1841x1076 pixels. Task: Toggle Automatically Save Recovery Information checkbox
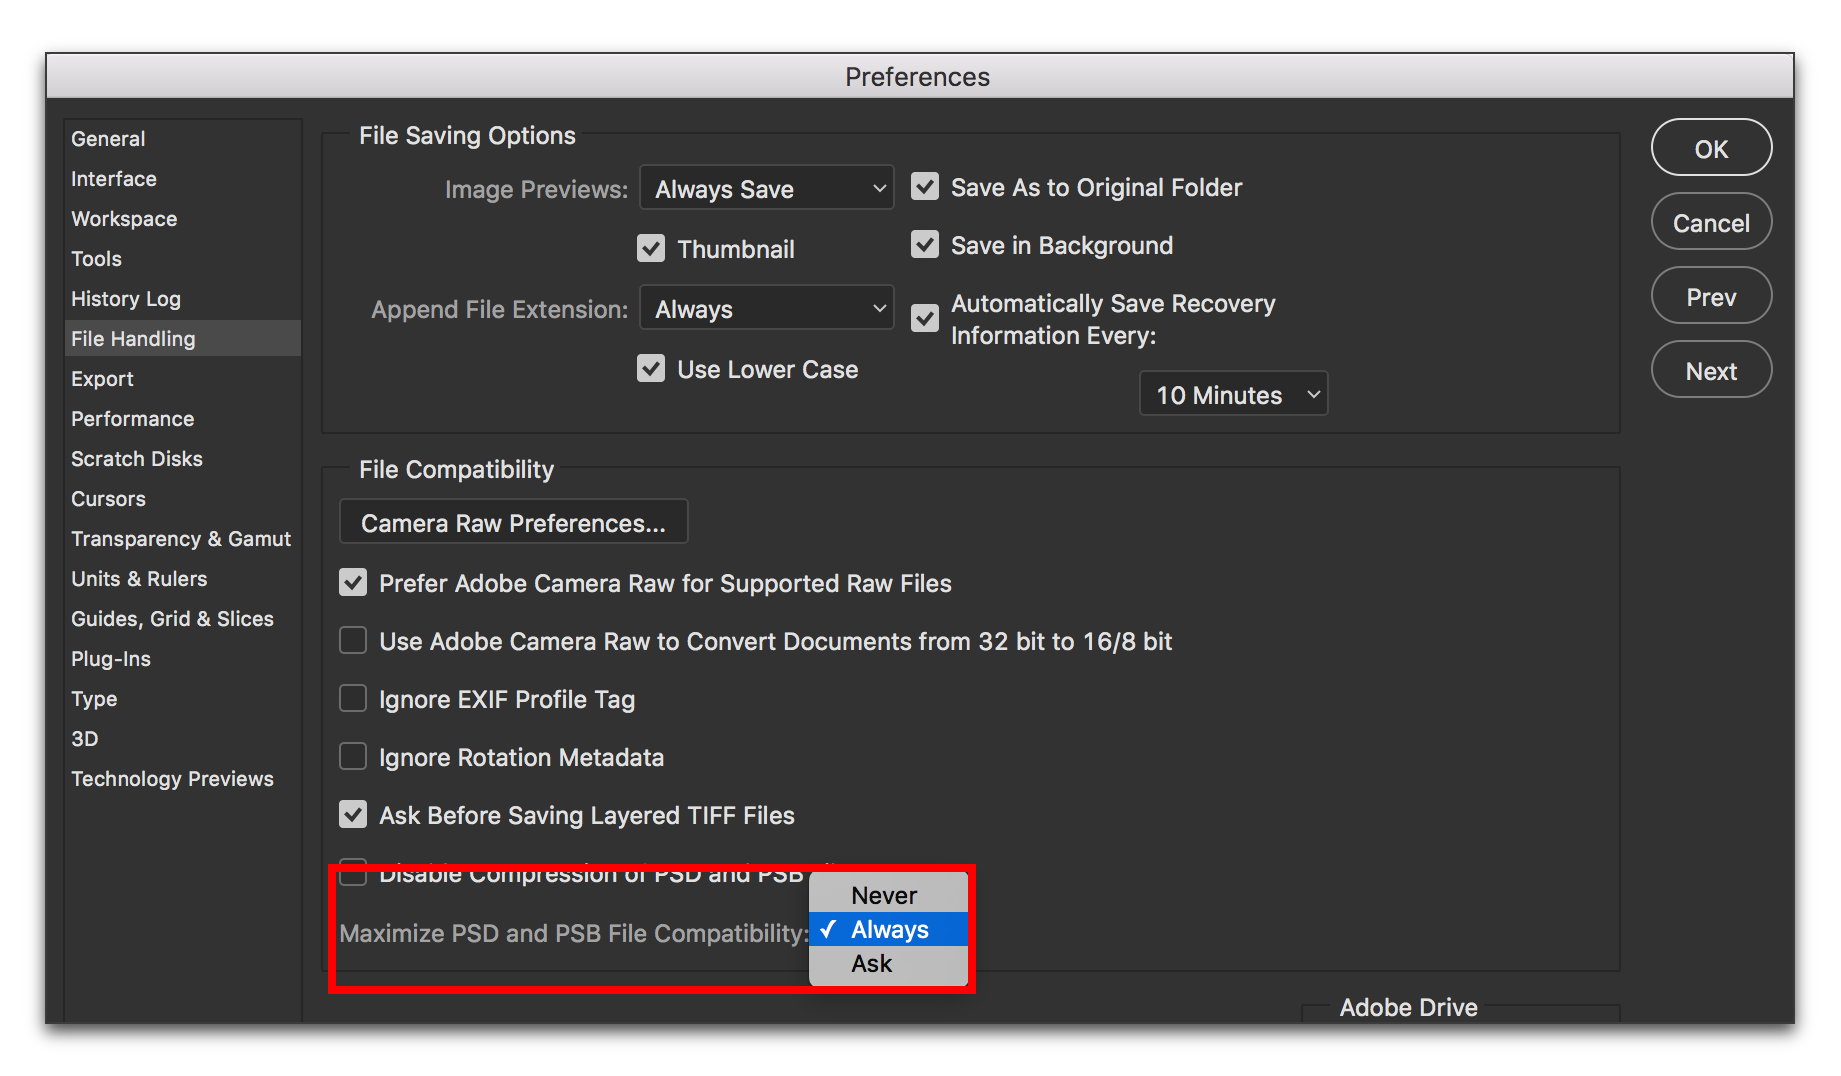(x=925, y=318)
